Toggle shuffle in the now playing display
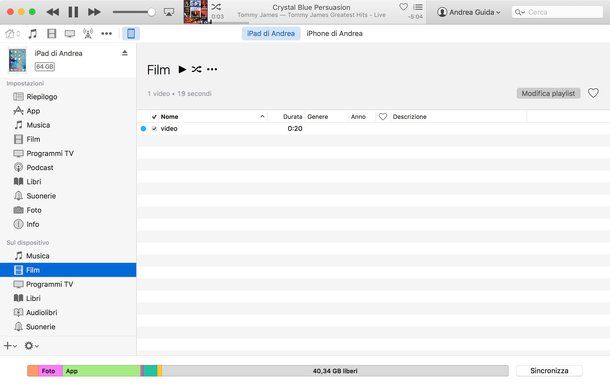Screen dimensions: 610x386 click(x=216, y=7)
